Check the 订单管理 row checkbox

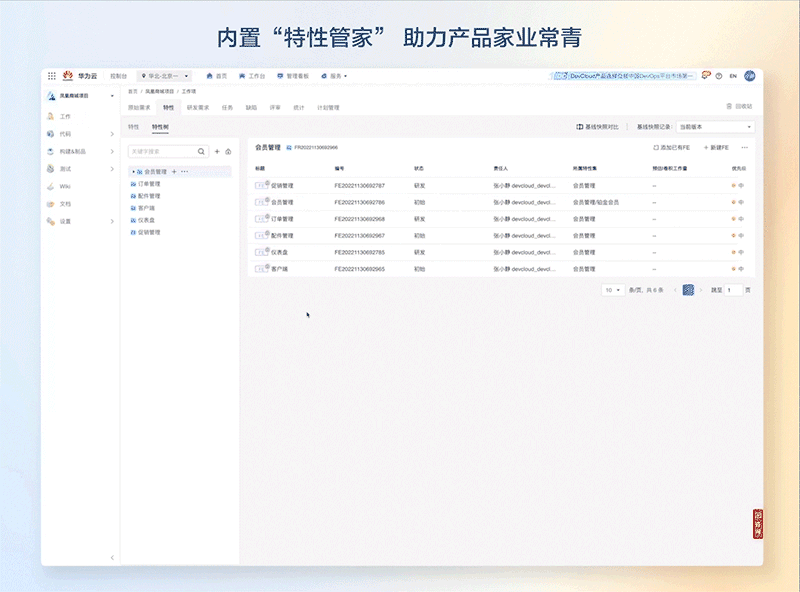click(x=254, y=218)
